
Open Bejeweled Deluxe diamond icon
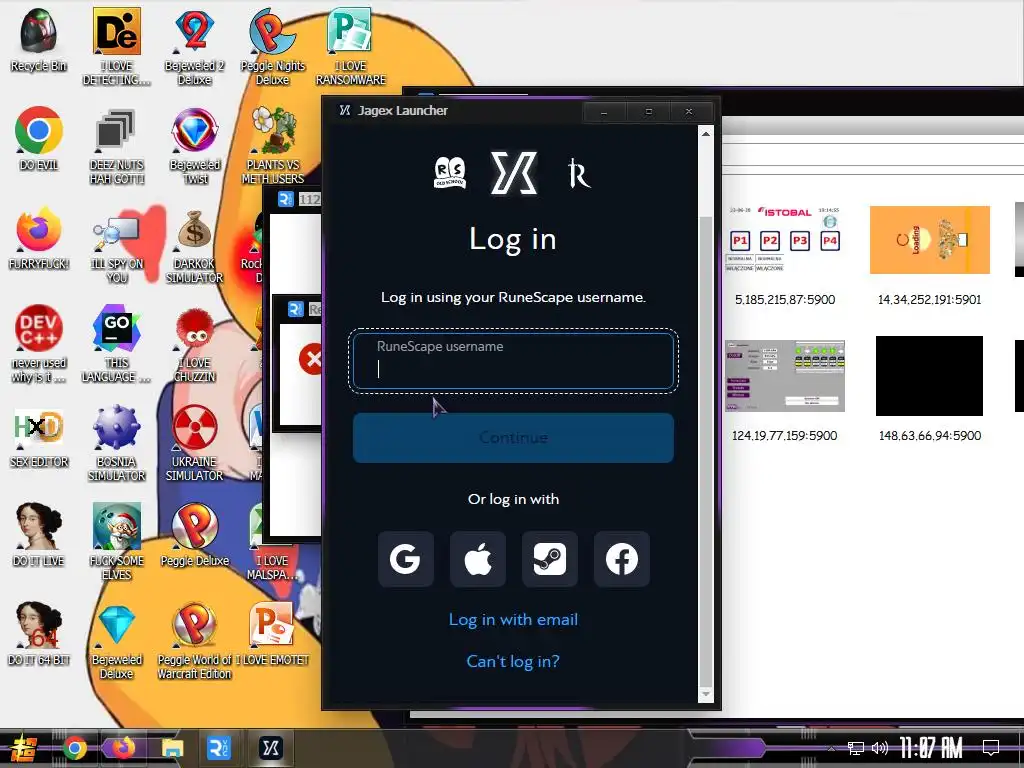[x=116, y=640]
